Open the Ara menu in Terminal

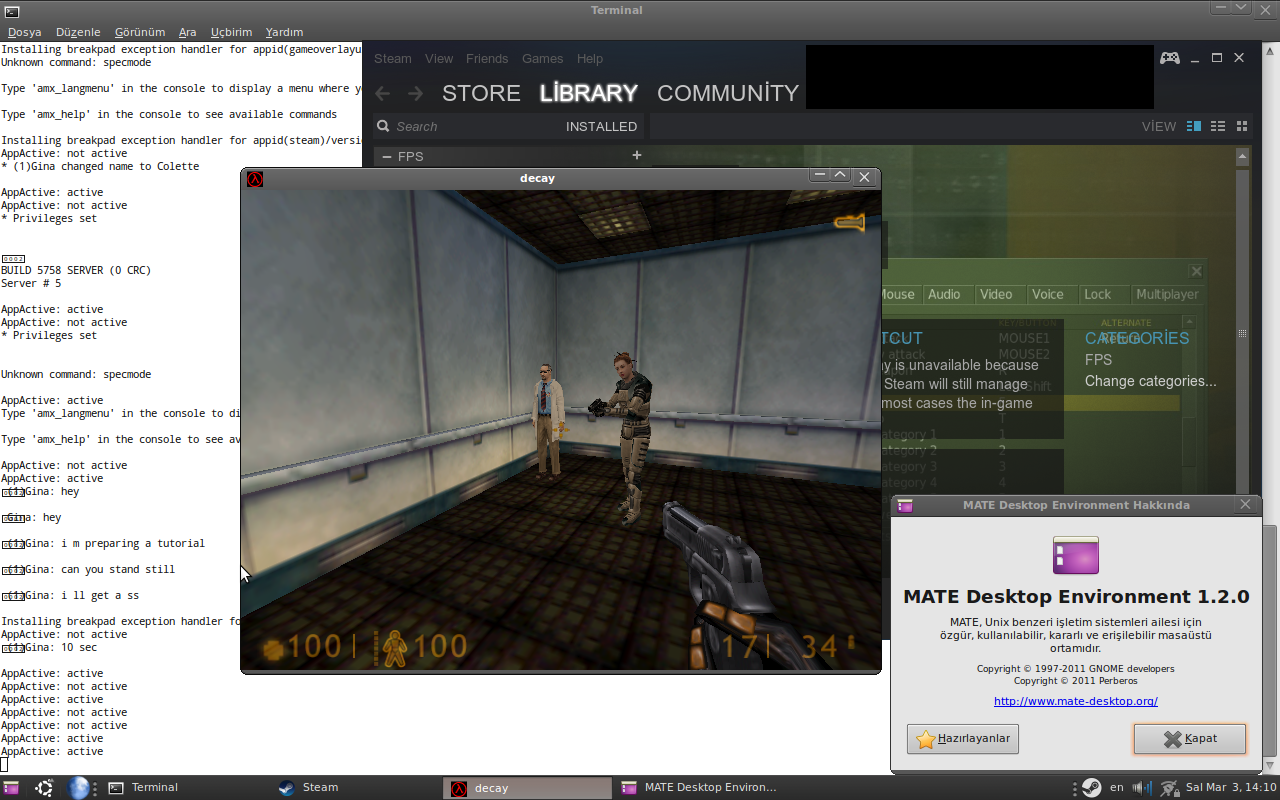(188, 32)
